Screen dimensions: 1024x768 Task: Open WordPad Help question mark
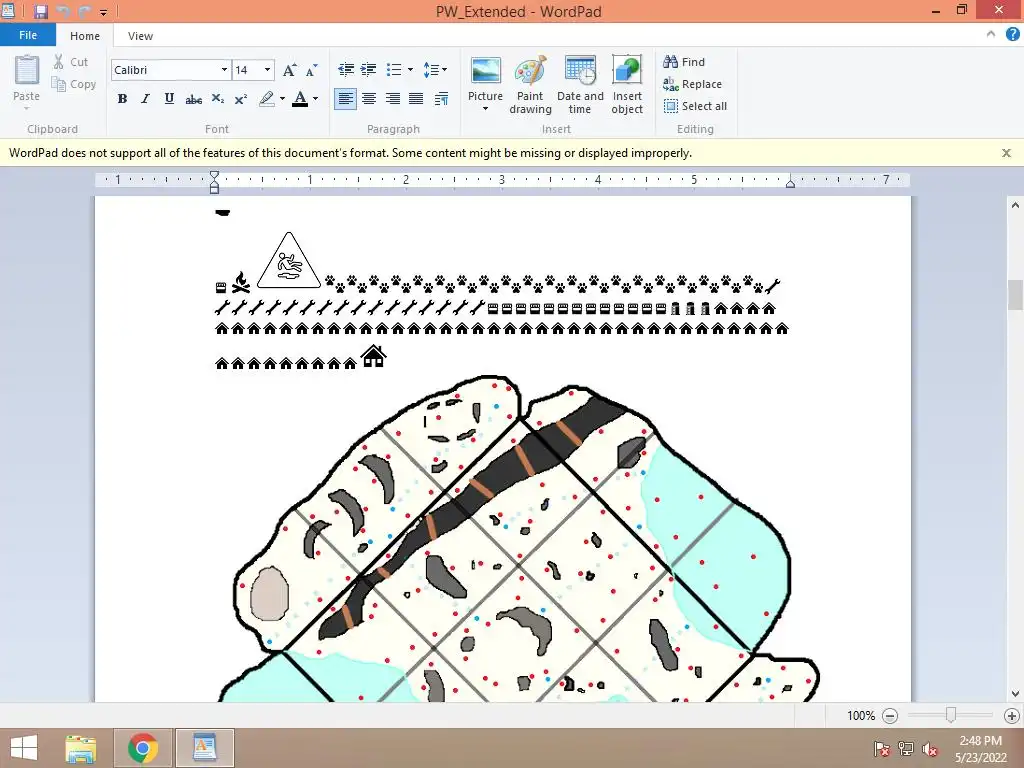[x=1012, y=35]
